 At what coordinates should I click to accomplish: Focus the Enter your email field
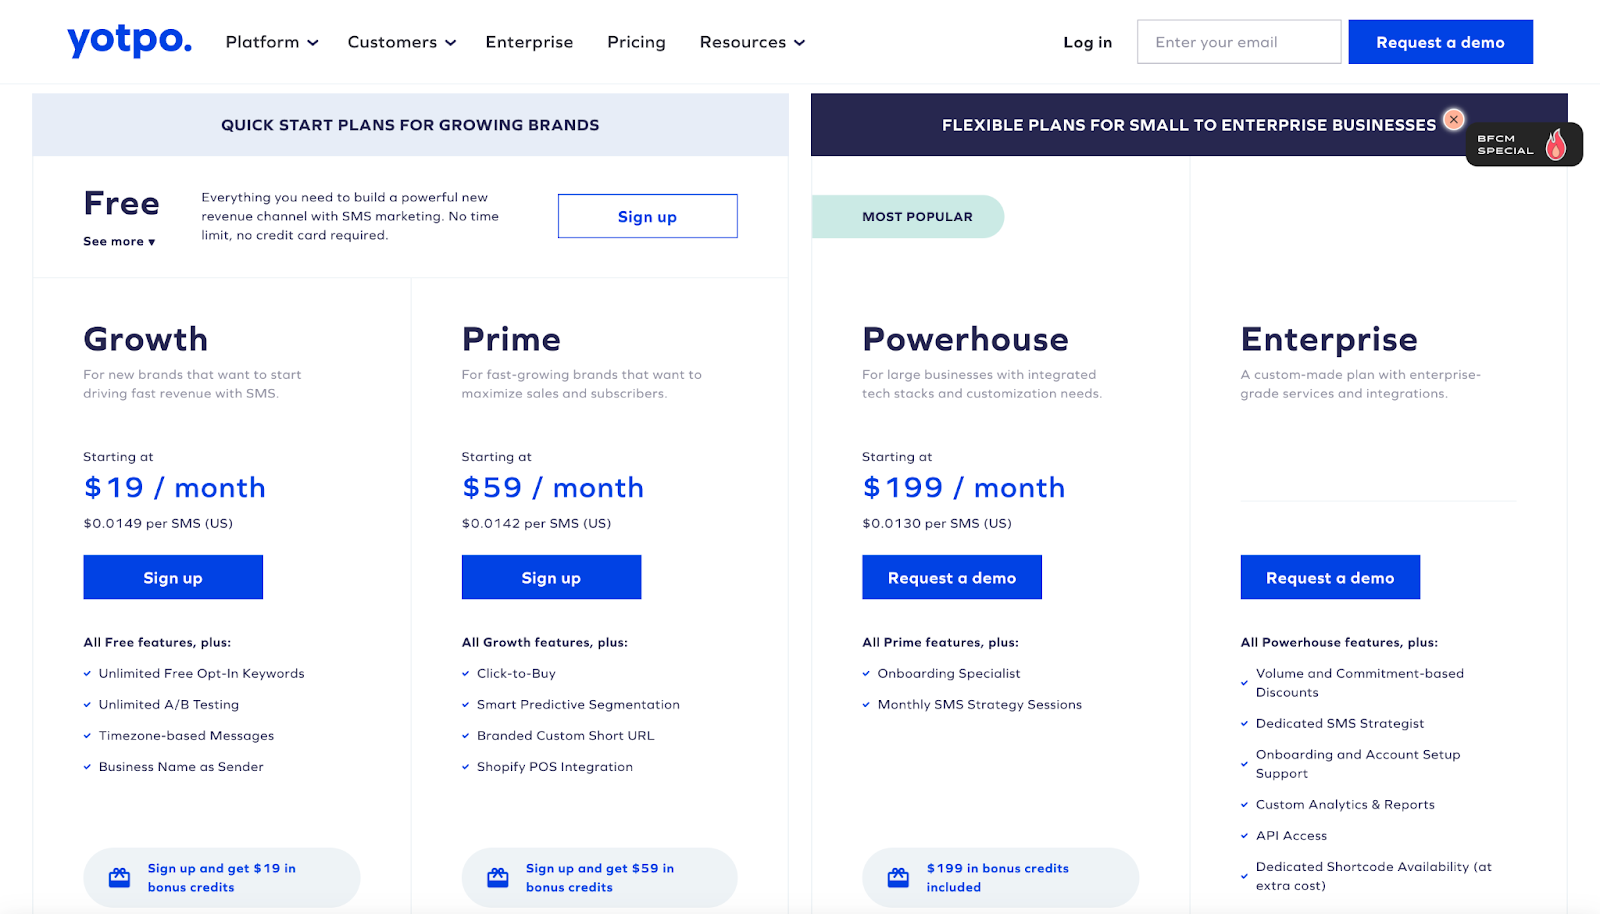pyautogui.click(x=1239, y=42)
